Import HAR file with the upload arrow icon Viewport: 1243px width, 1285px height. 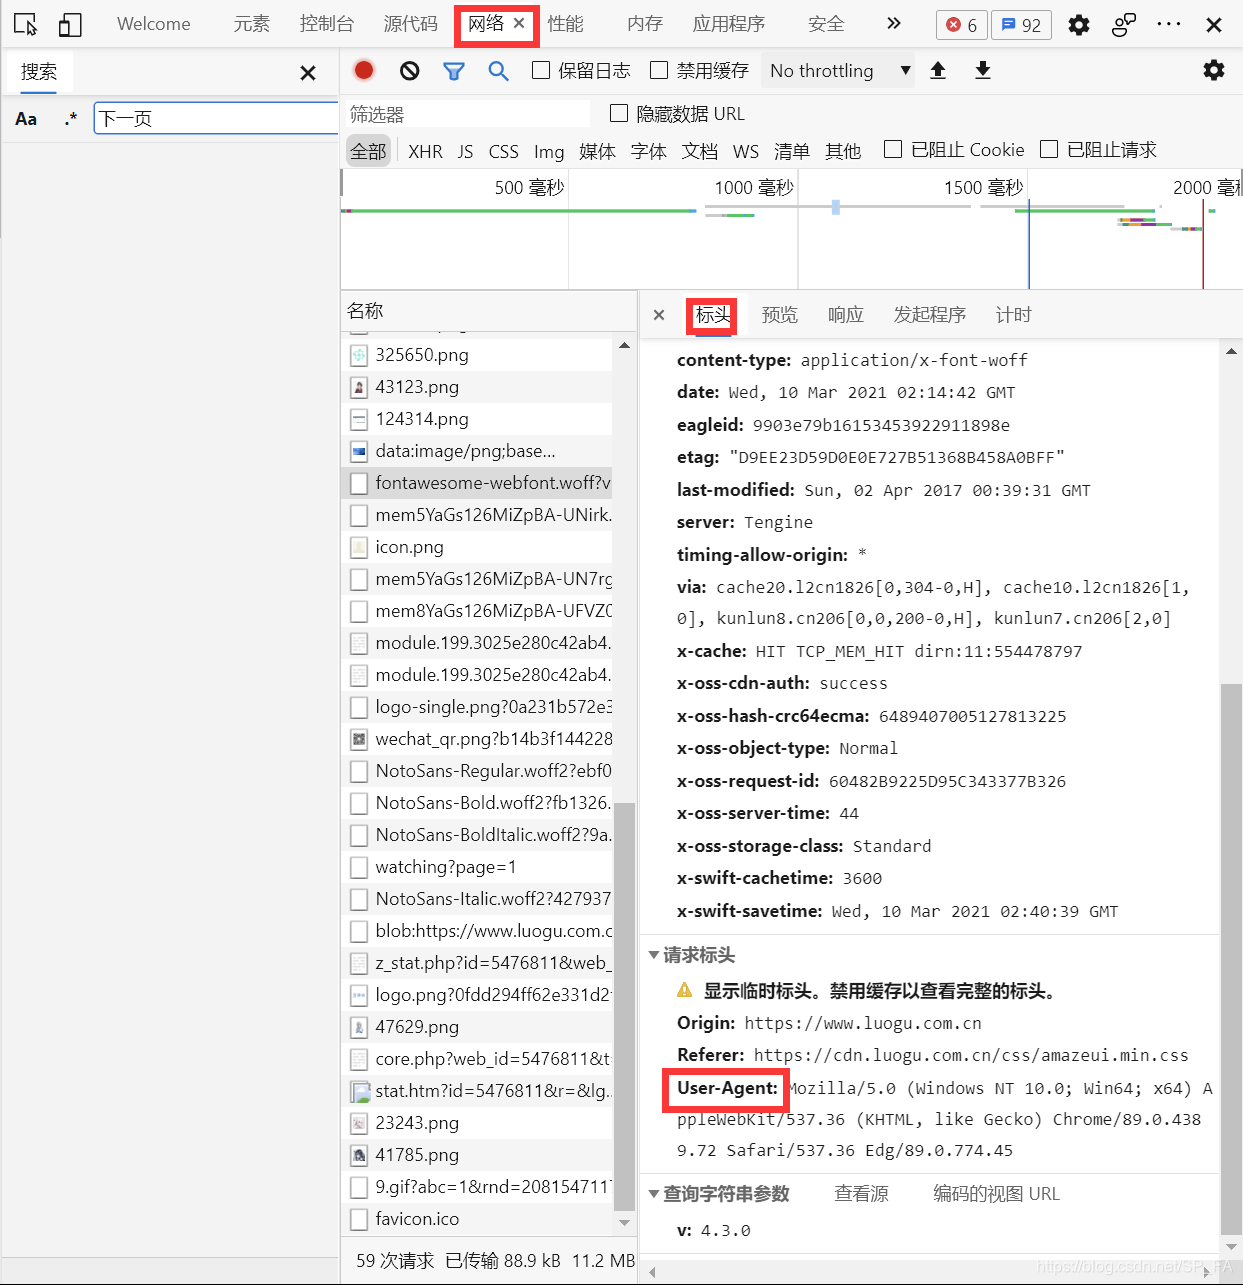click(938, 70)
